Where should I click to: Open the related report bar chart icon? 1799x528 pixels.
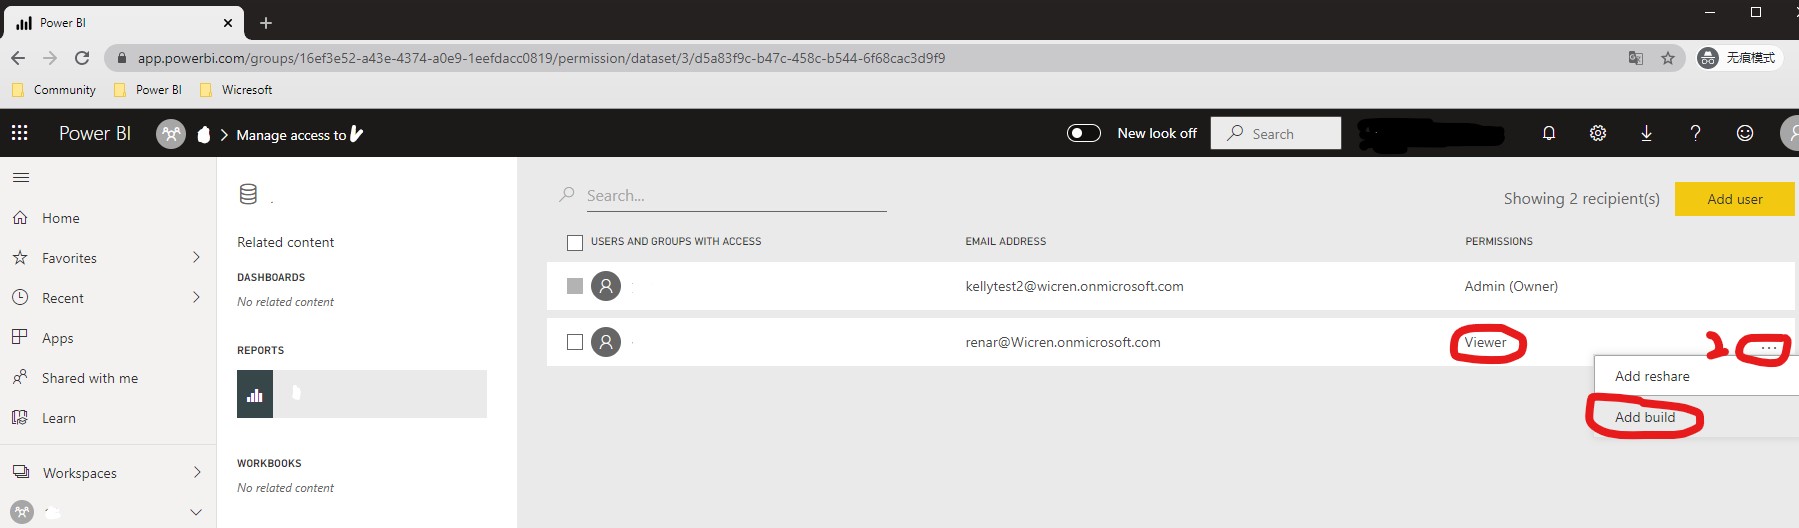(x=255, y=394)
